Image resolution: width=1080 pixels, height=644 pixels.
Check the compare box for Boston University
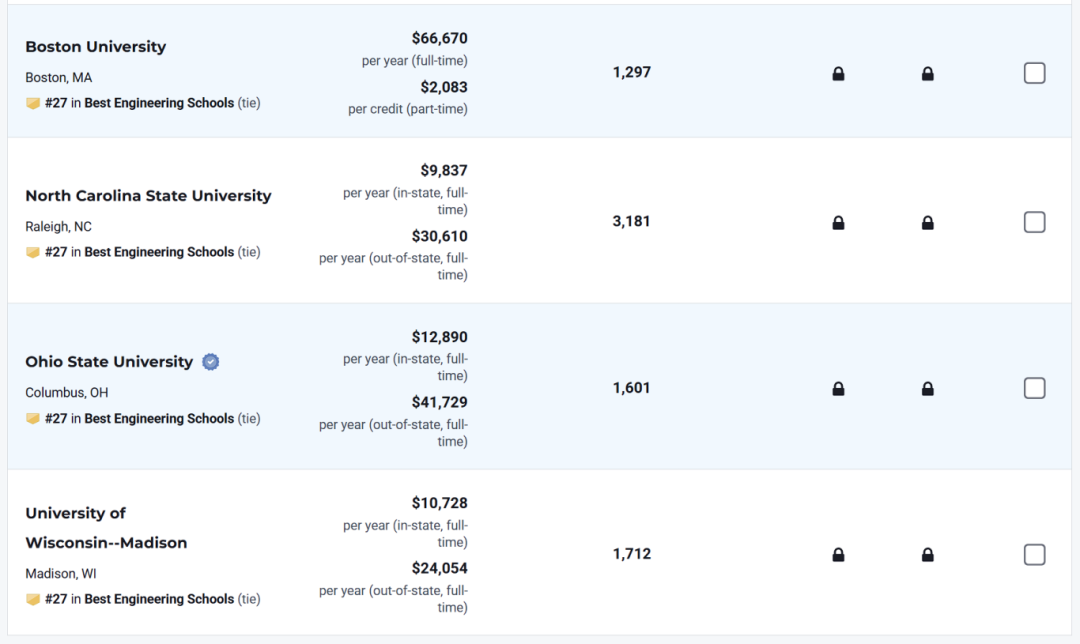coord(1034,73)
